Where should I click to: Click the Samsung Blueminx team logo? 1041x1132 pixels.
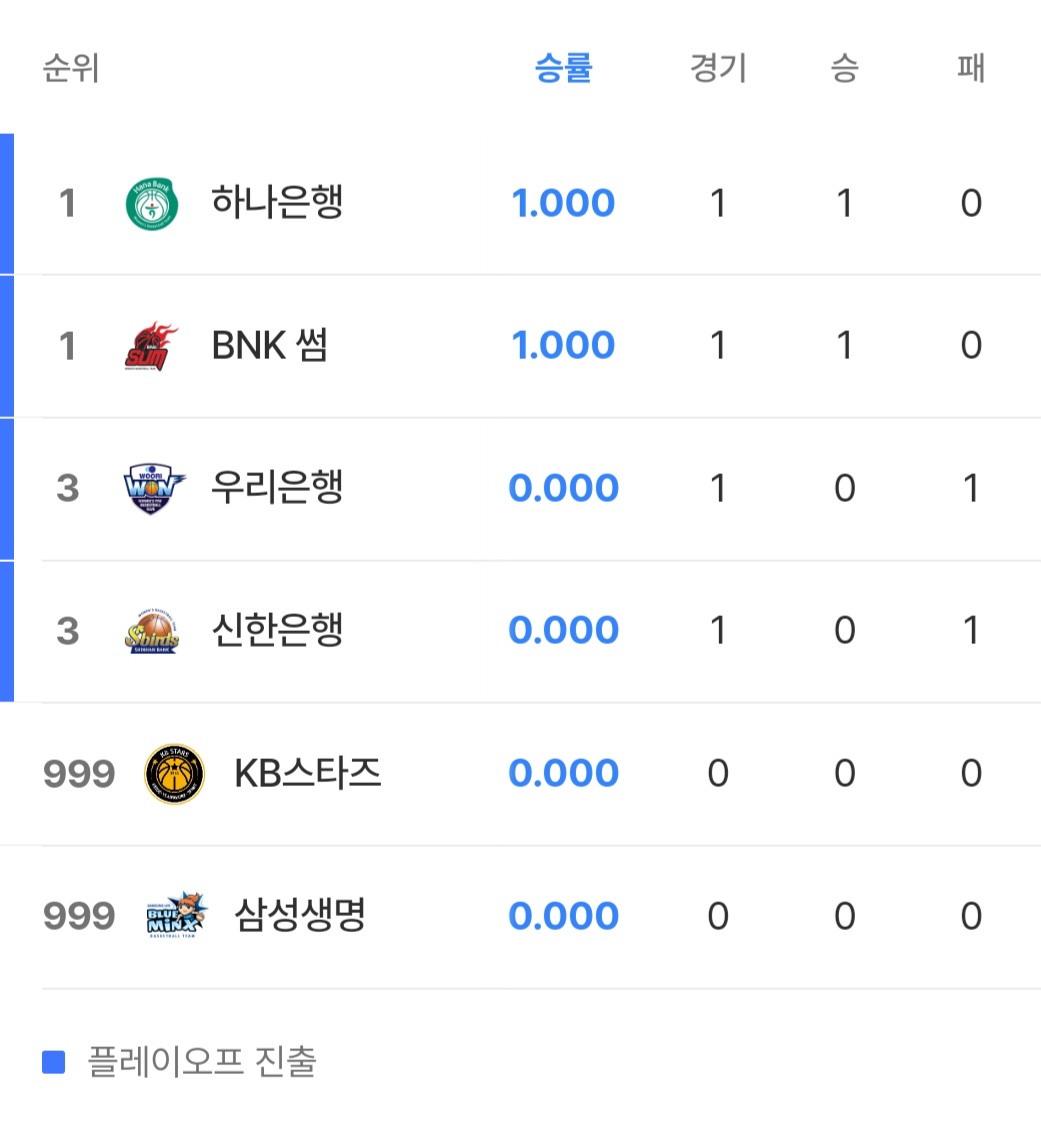tap(174, 916)
